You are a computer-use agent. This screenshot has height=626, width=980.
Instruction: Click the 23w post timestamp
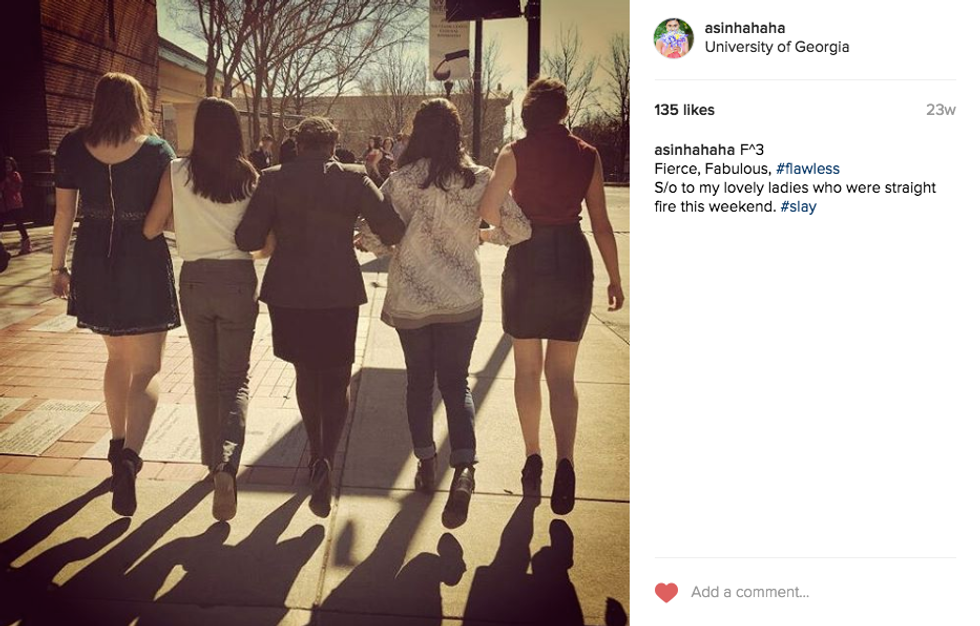tap(941, 110)
